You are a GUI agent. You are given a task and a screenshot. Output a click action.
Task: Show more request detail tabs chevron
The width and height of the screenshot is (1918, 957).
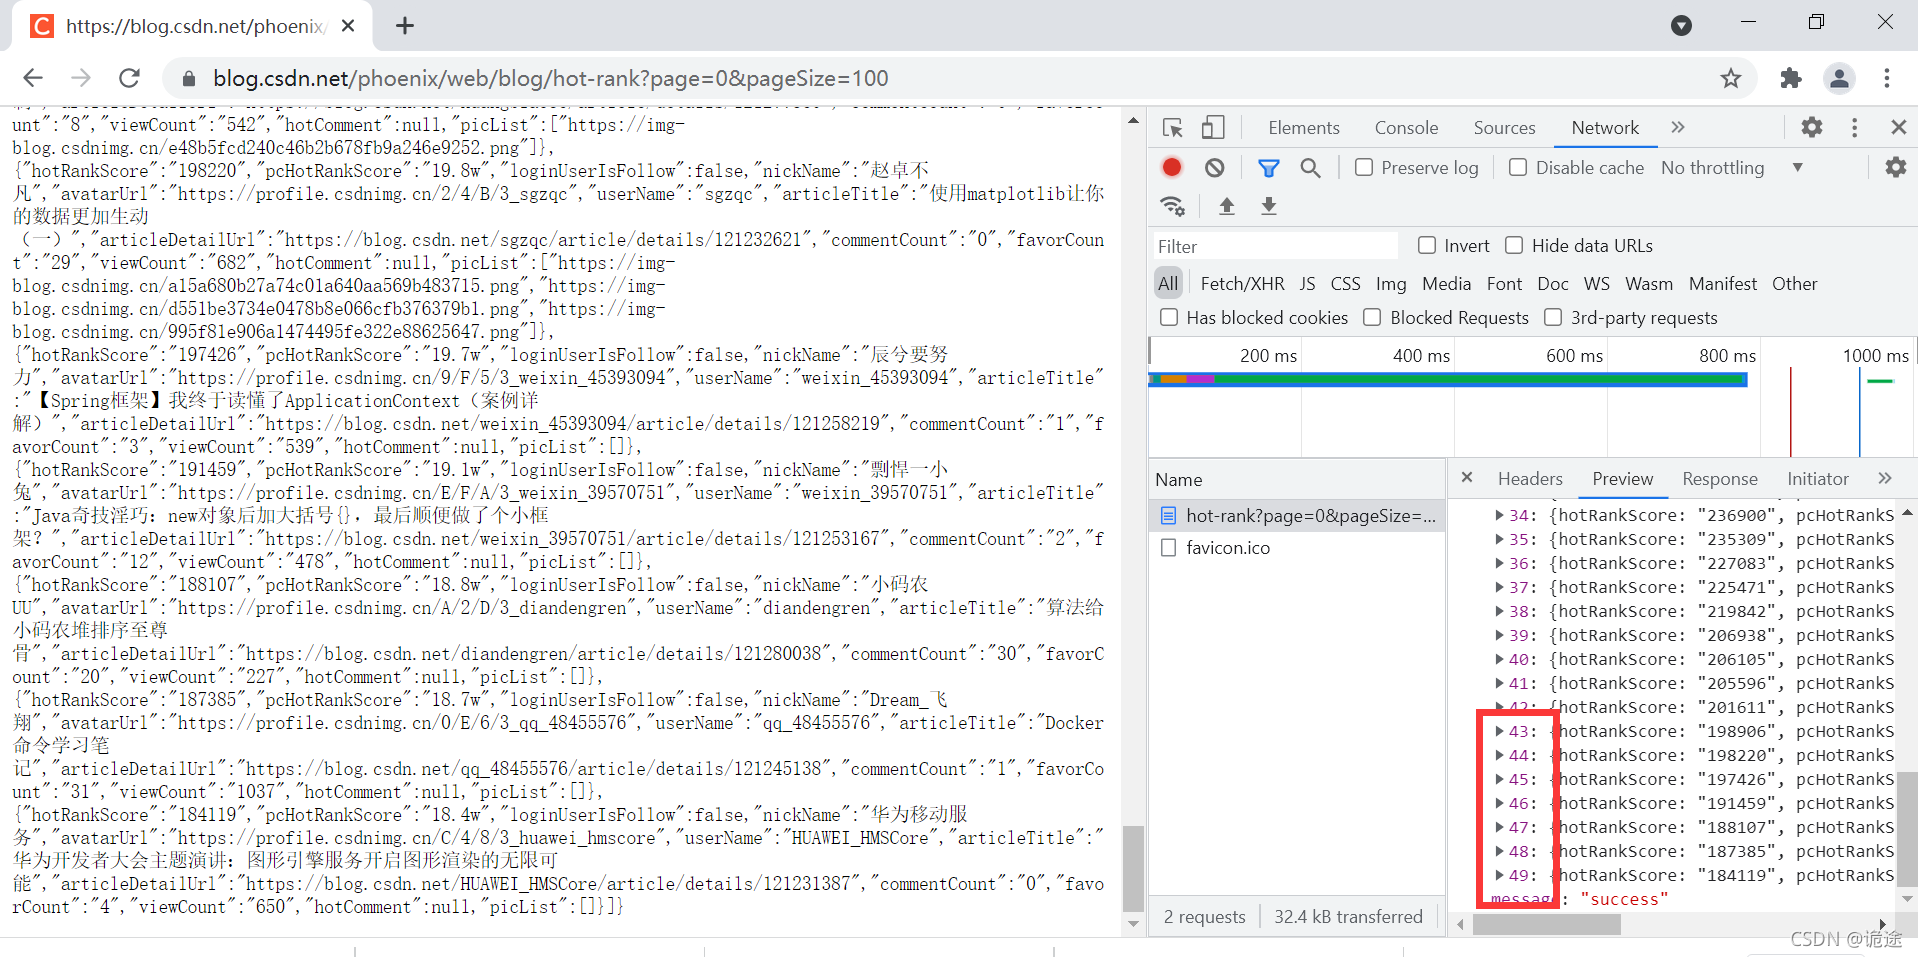click(x=1885, y=478)
